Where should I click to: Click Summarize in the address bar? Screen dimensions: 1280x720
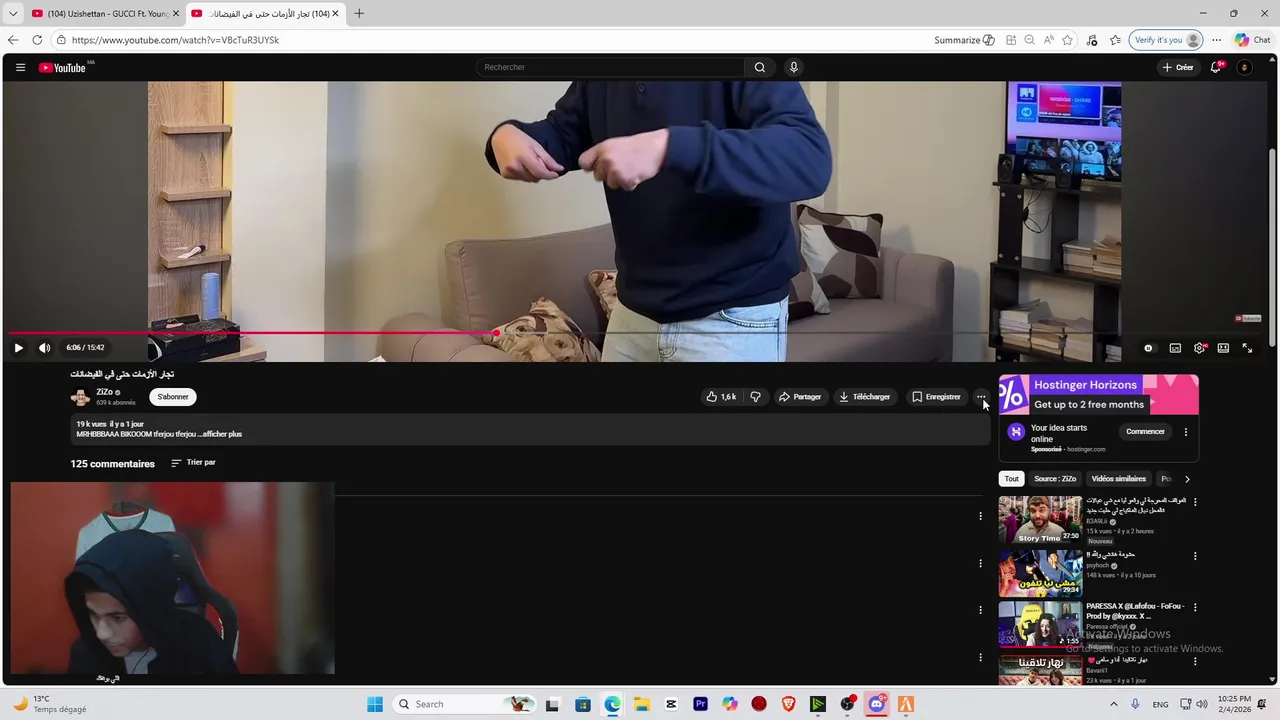[964, 40]
